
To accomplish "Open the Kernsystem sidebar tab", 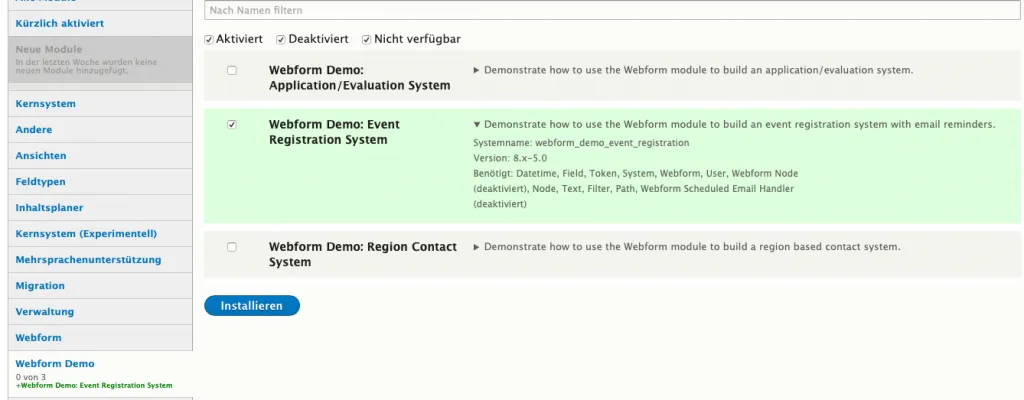I will (100, 103).
